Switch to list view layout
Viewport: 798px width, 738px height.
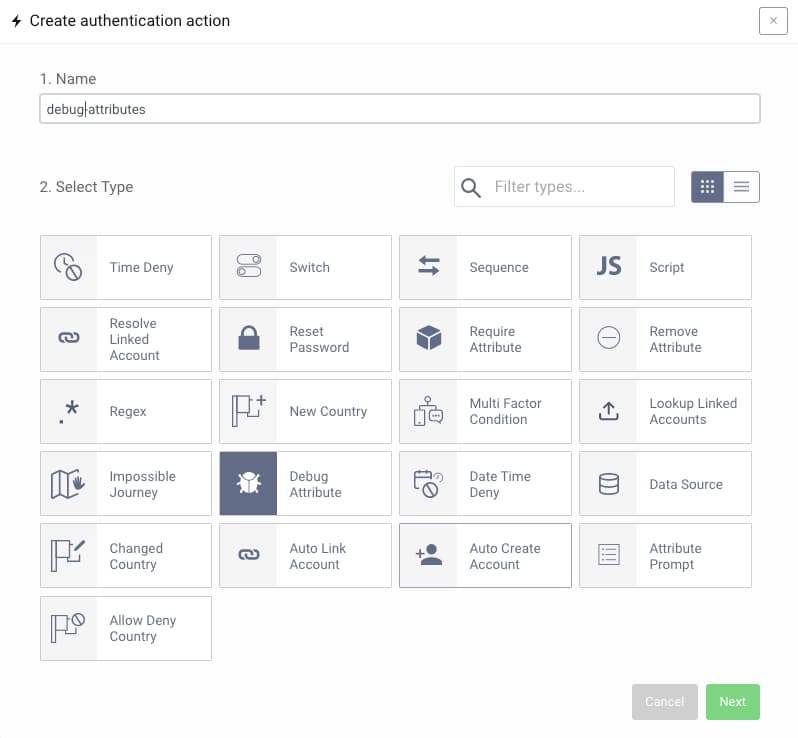tap(741, 187)
